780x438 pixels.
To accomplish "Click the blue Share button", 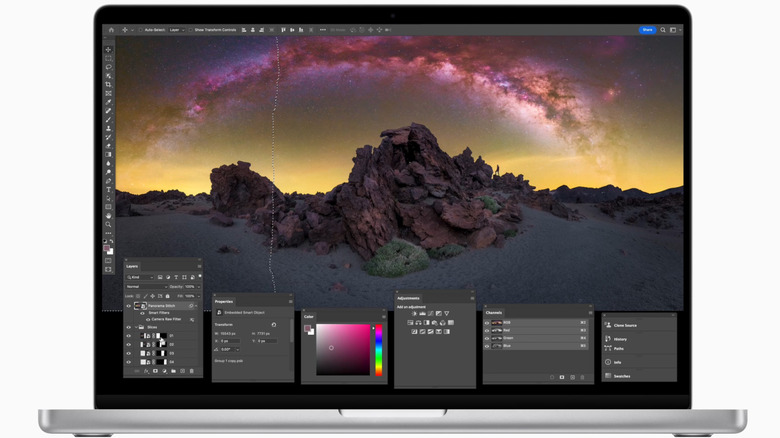I will [x=647, y=30].
